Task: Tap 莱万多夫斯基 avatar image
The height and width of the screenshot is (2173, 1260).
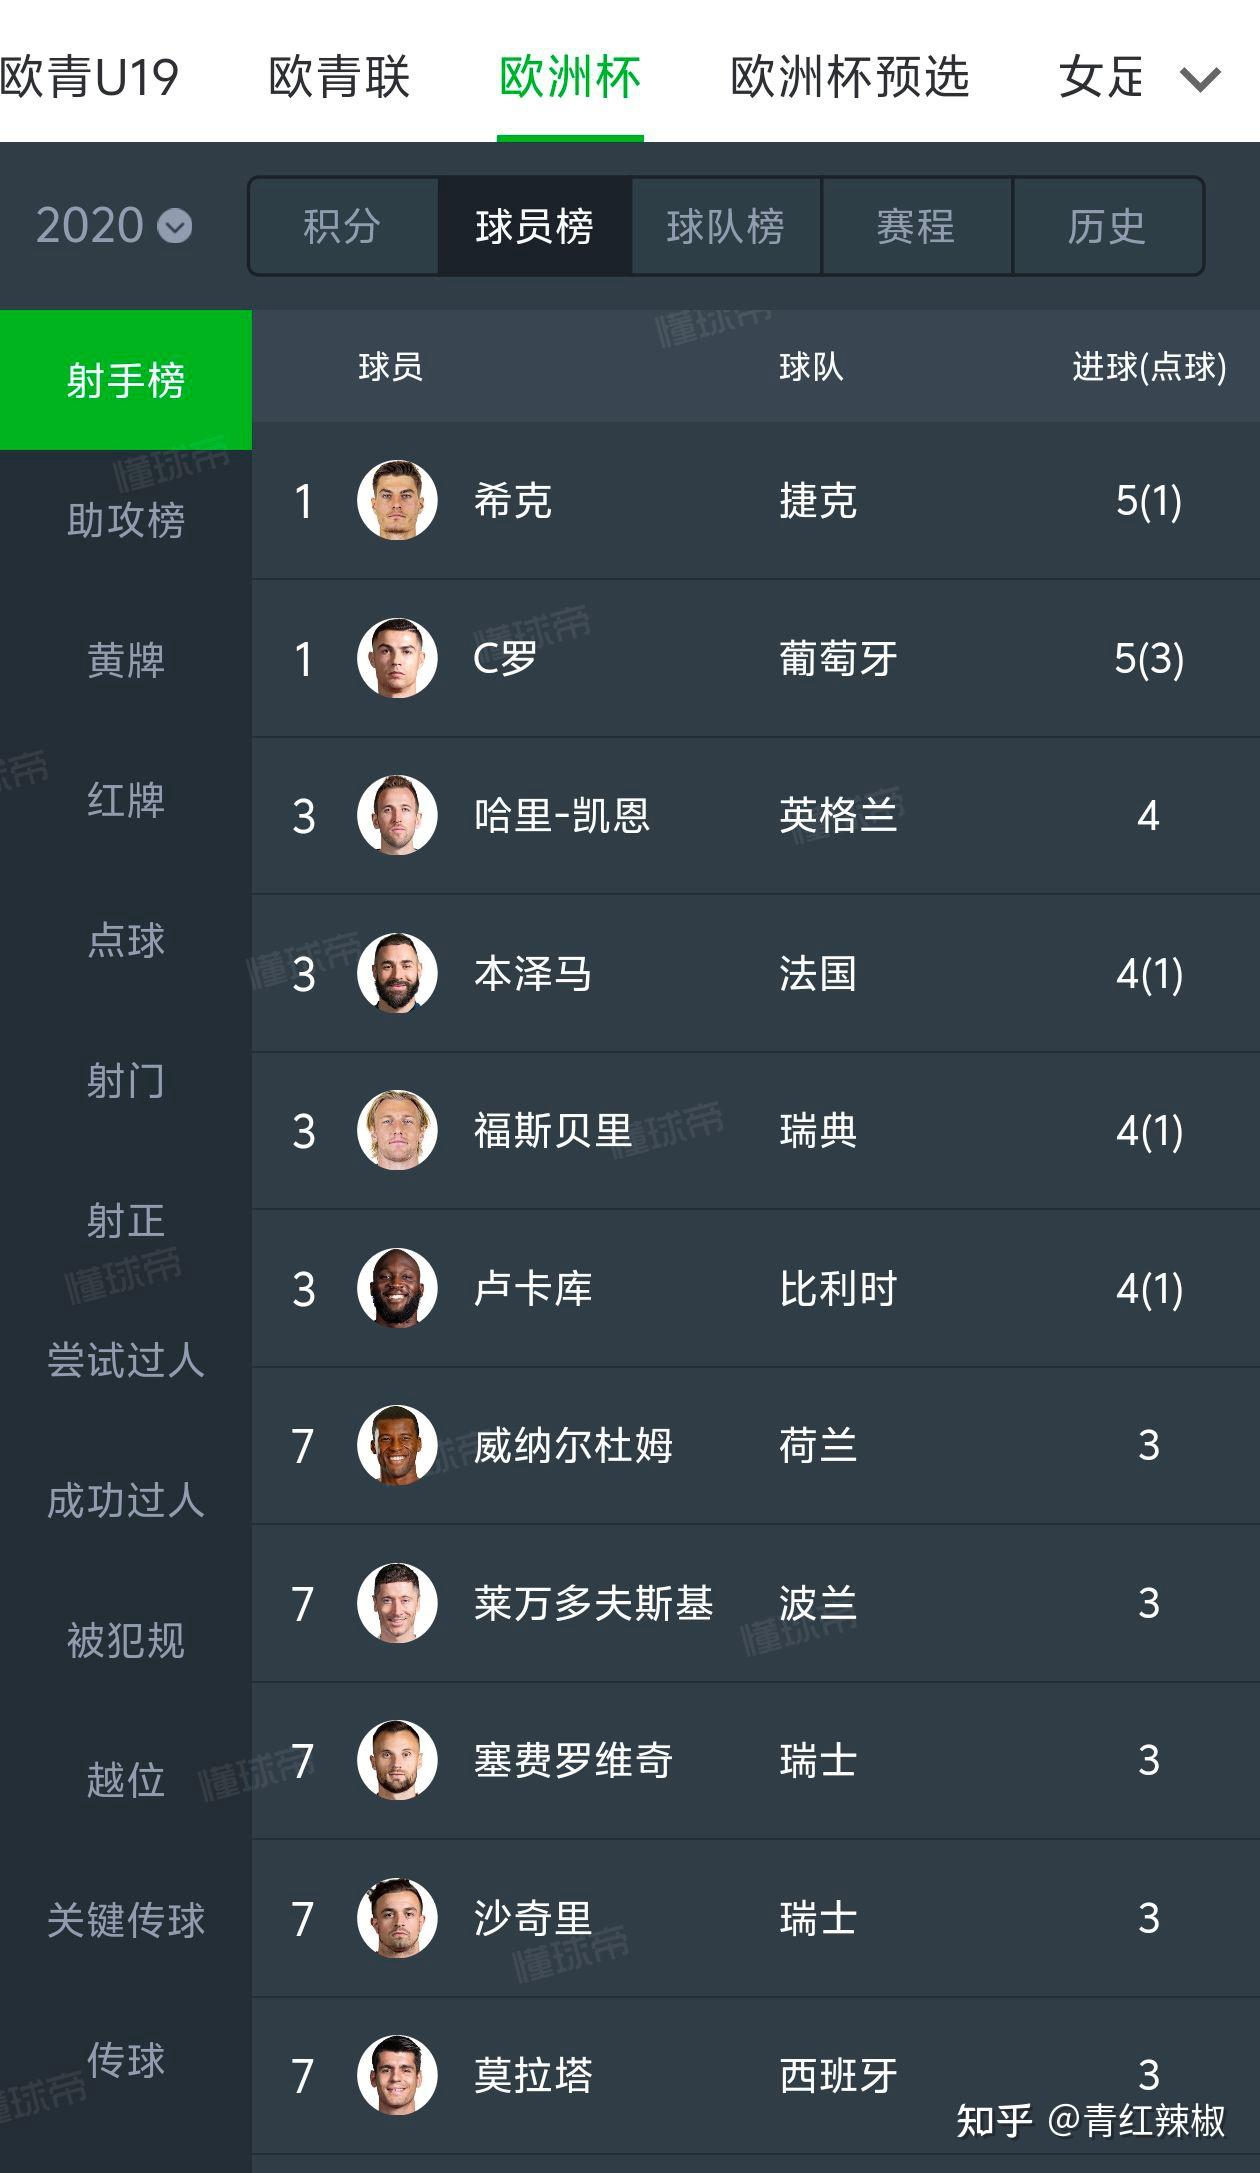Action: [x=397, y=1603]
